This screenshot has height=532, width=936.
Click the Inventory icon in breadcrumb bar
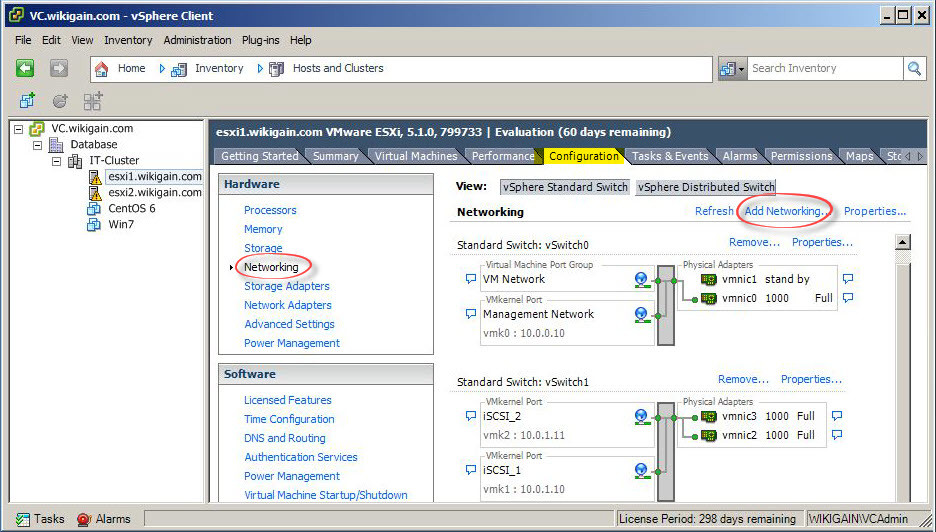(x=178, y=70)
